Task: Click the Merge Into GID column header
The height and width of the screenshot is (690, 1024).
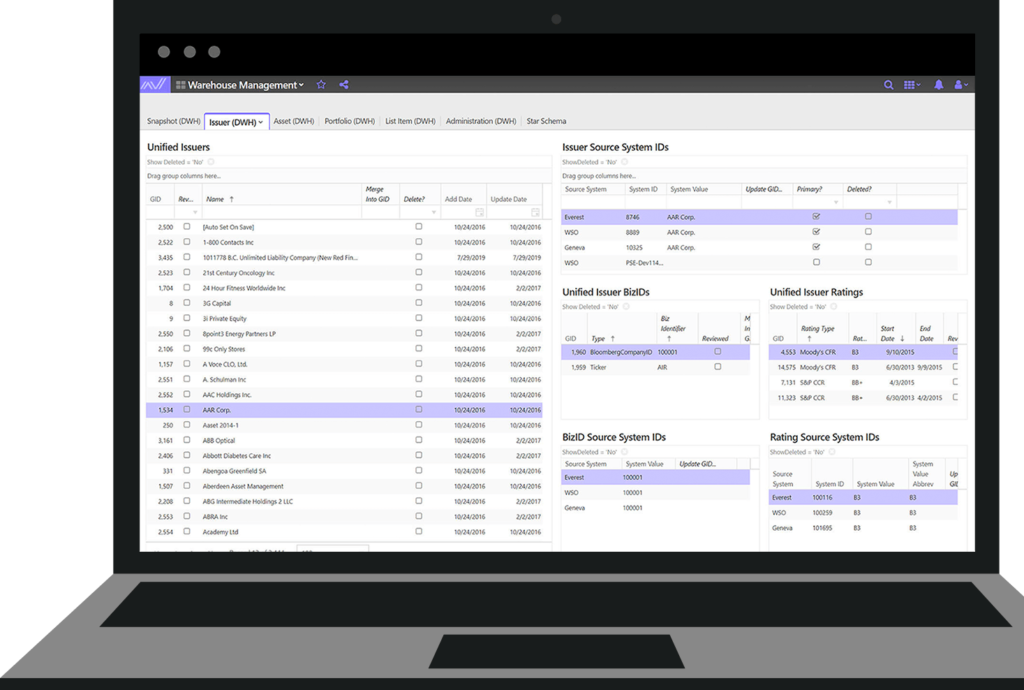Action: click(x=377, y=194)
